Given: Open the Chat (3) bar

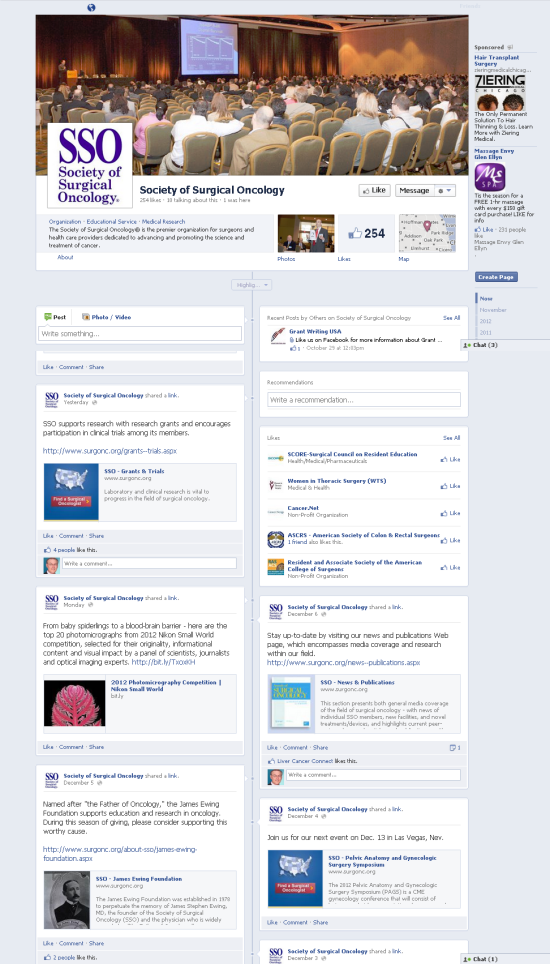Looking at the screenshot, I should coord(505,345).
